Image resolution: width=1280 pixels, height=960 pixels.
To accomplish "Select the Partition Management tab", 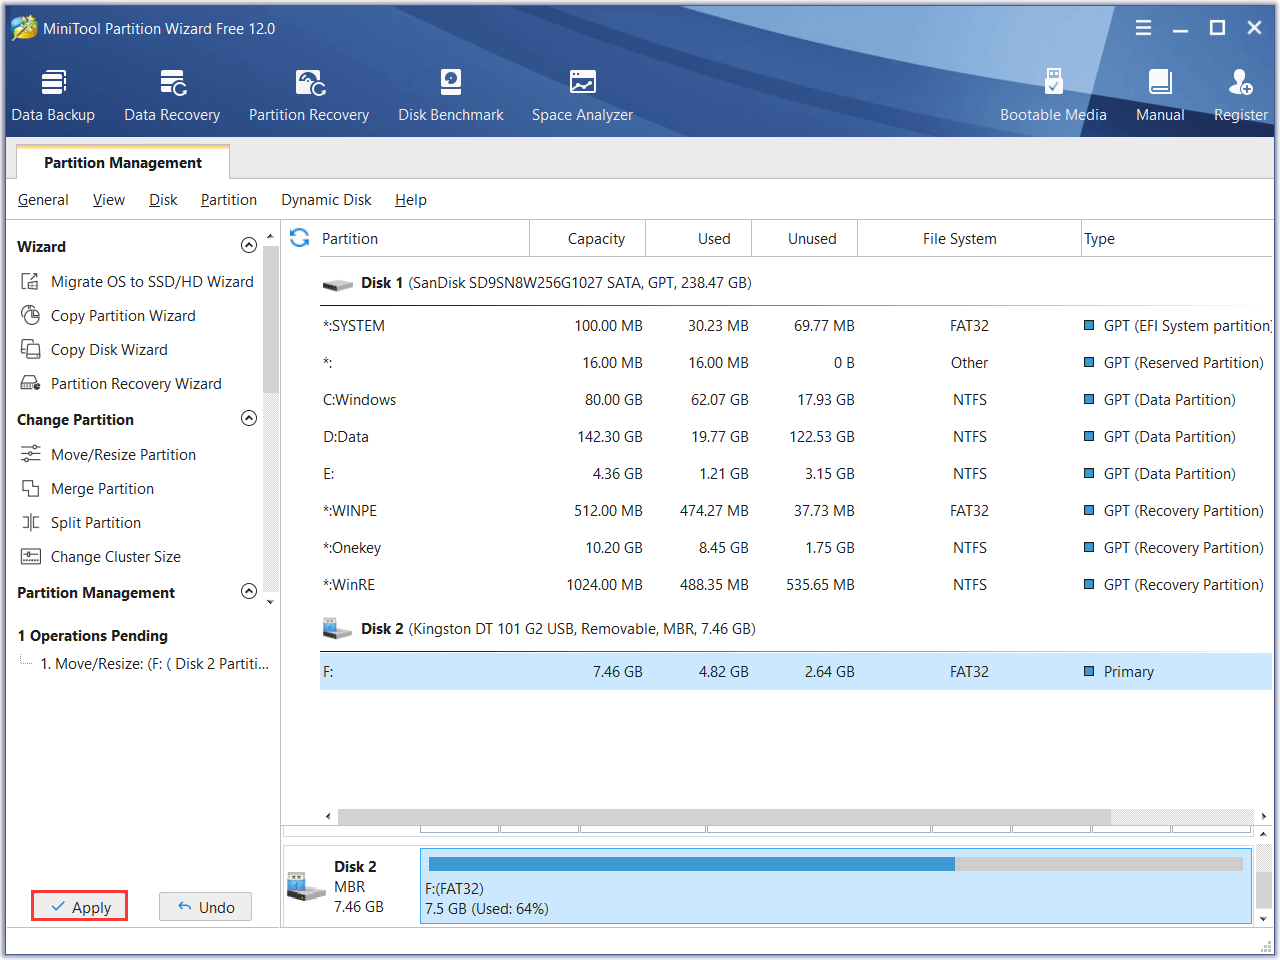I will 123,162.
